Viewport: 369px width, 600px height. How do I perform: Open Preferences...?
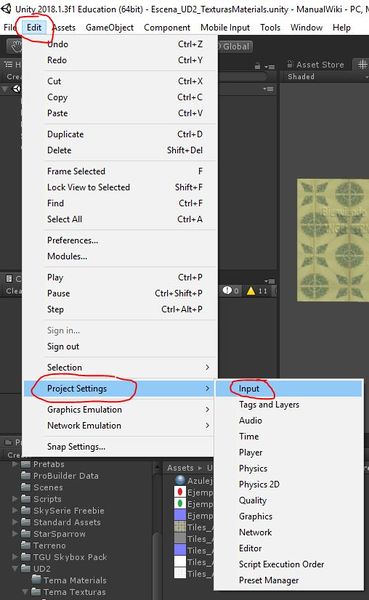pos(121,241)
